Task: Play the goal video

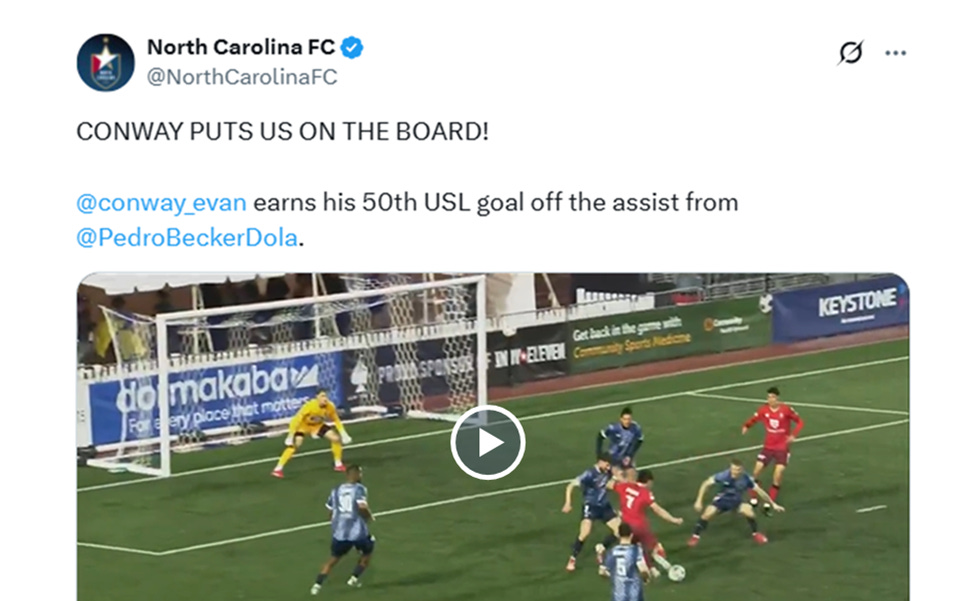Action: (x=487, y=442)
